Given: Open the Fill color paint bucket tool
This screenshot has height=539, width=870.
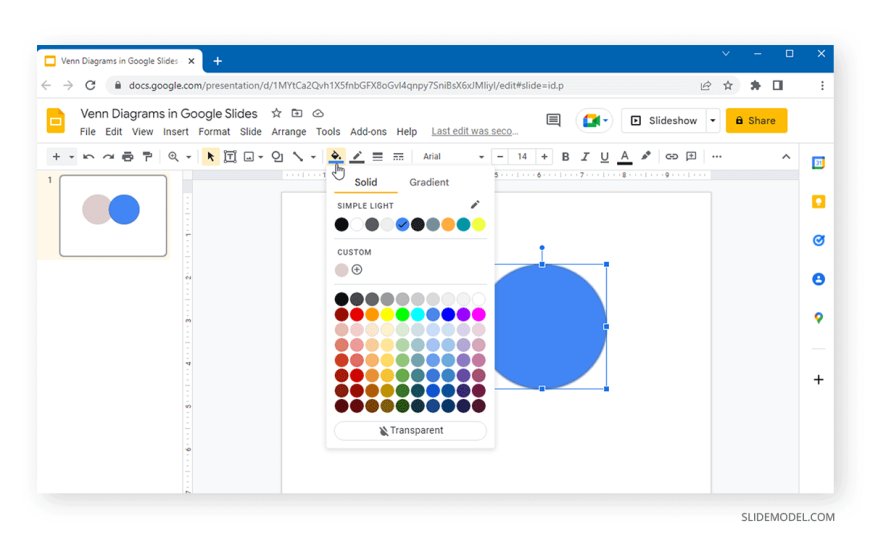Looking at the screenshot, I should [336, 157].
